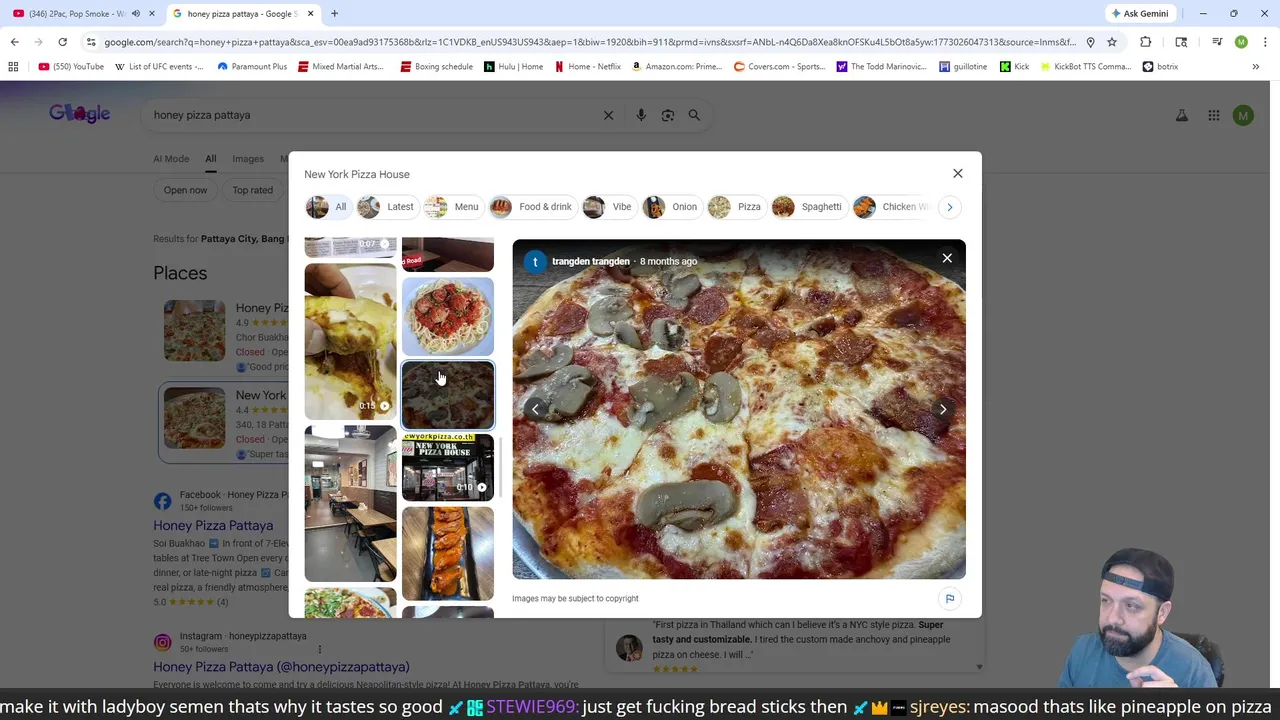Open the Extensions puzzle icon
1280x720 pixels.
tap(1145, 42)
